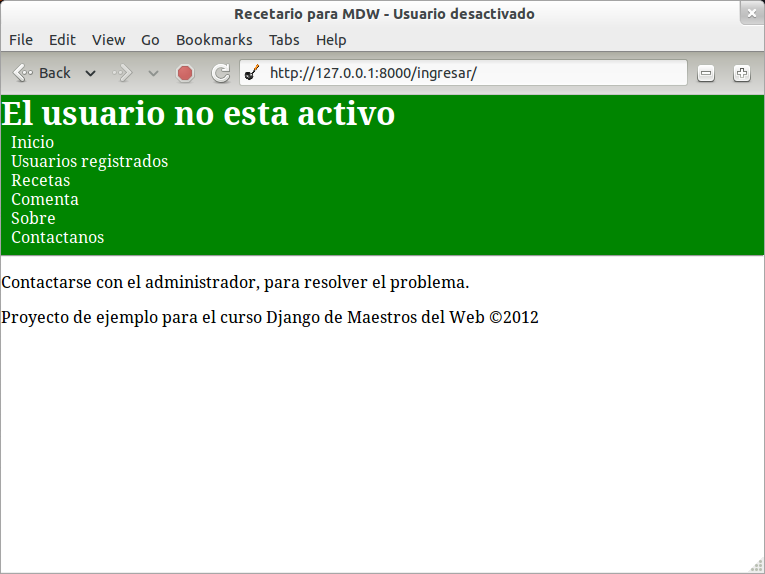Click the footer text 'Proyecto de ejemplo'
The width and height of the screenshot is (765, 574).
tap(80, 317)
